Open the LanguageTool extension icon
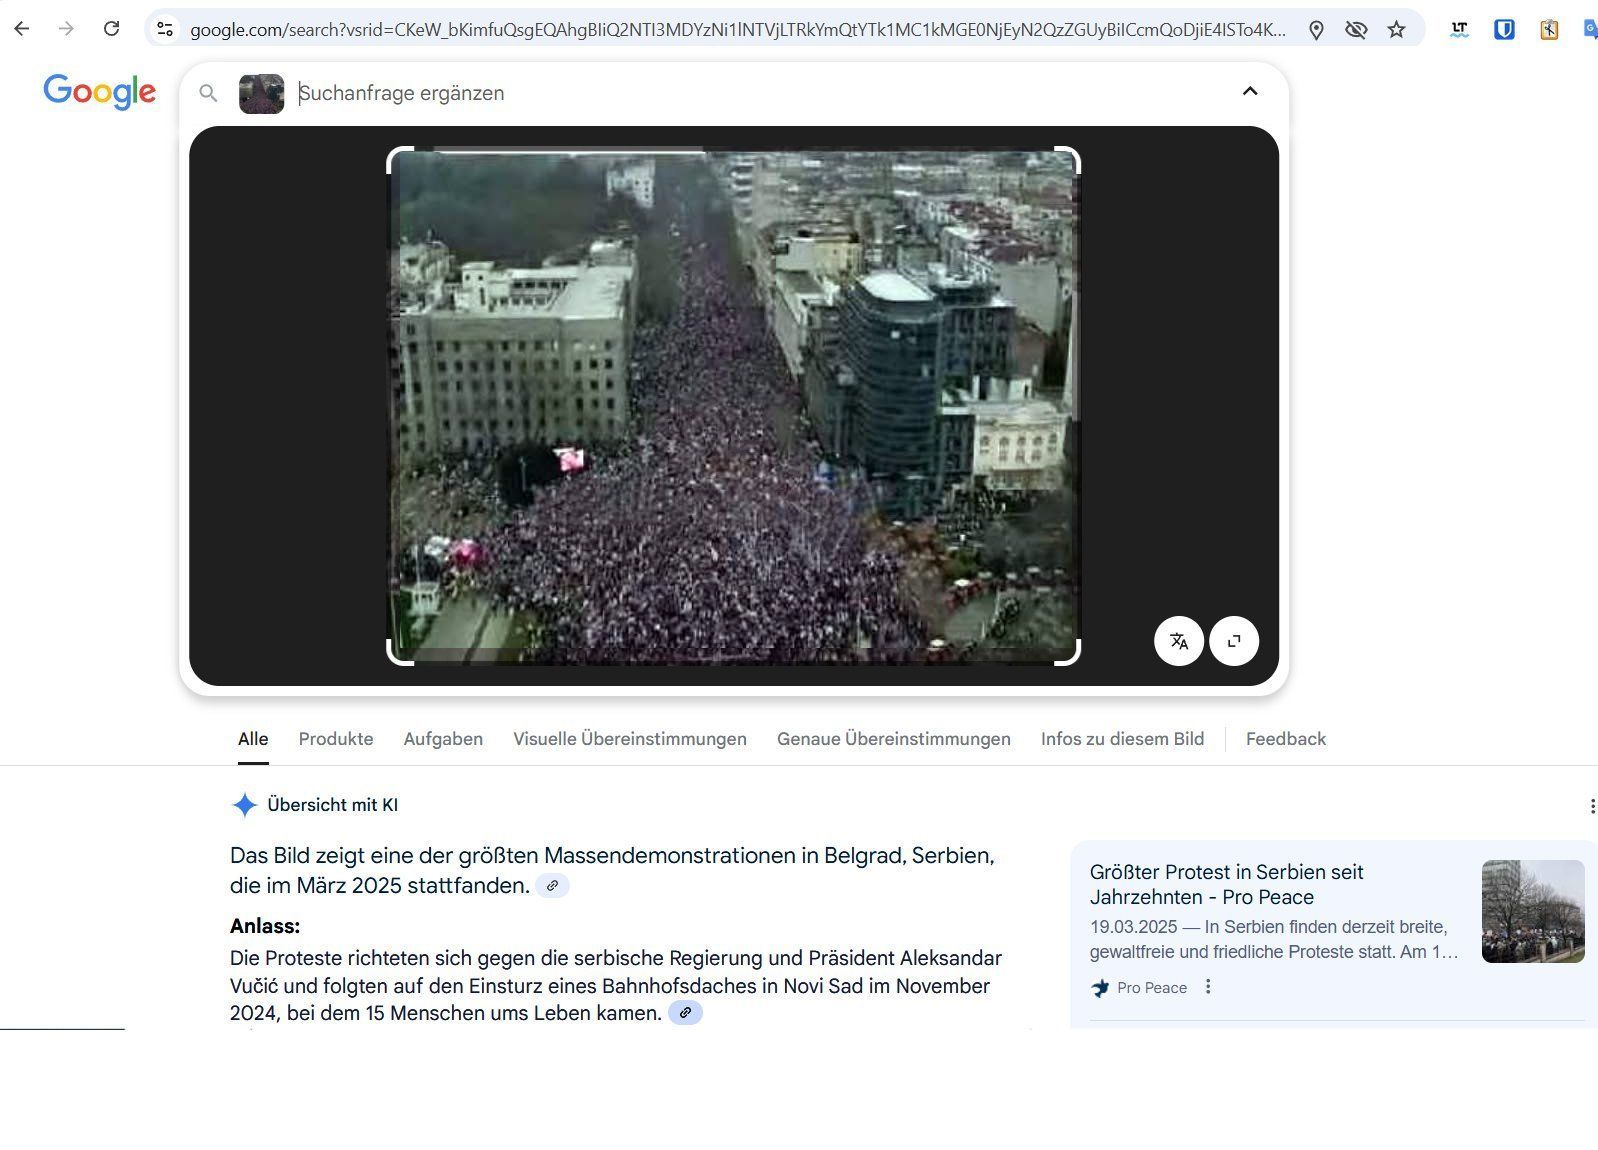Image resolution: width=1598 pixels, height=1150 pixels. coord(1459,30)
